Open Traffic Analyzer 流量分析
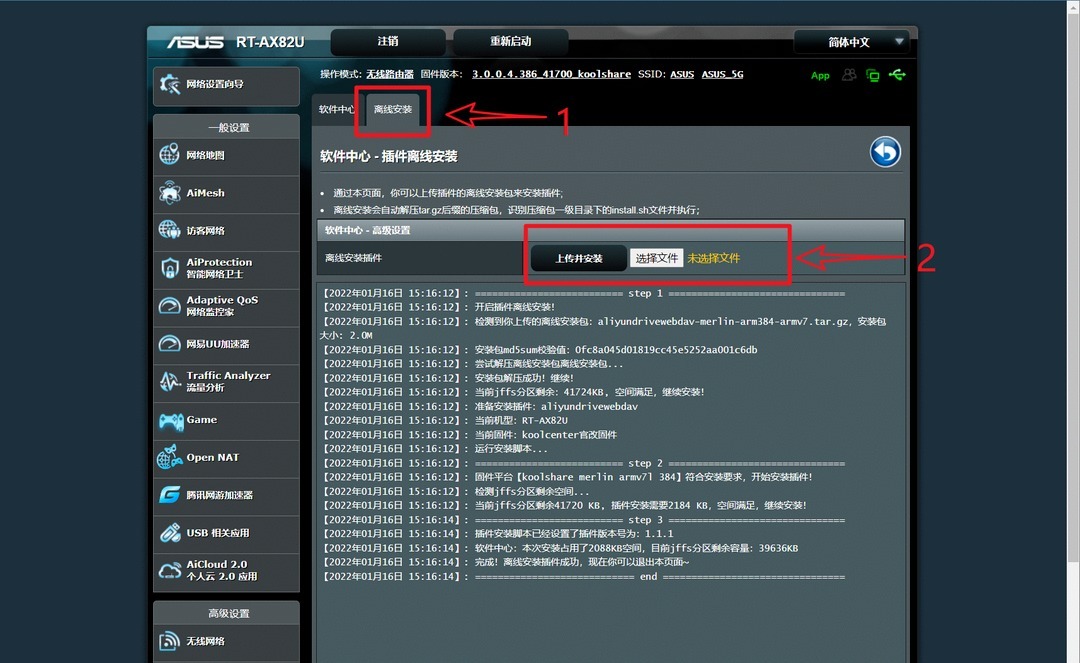 tap(226, 381)
